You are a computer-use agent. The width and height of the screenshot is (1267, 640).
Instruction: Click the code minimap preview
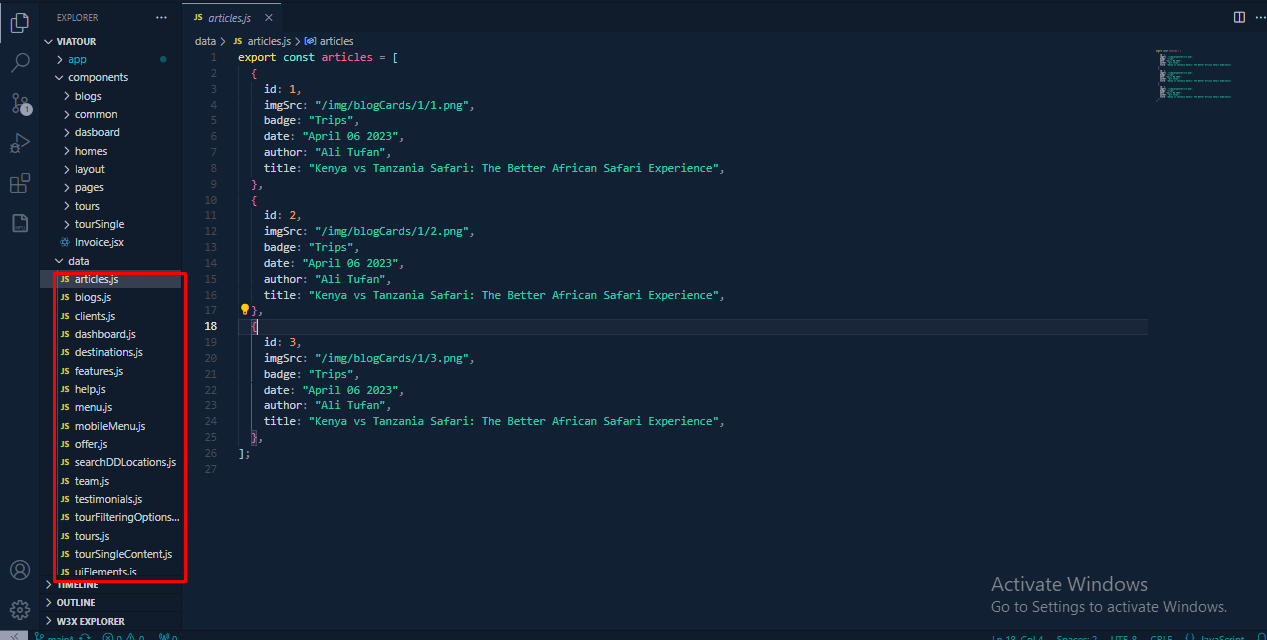coord(1194,75)
